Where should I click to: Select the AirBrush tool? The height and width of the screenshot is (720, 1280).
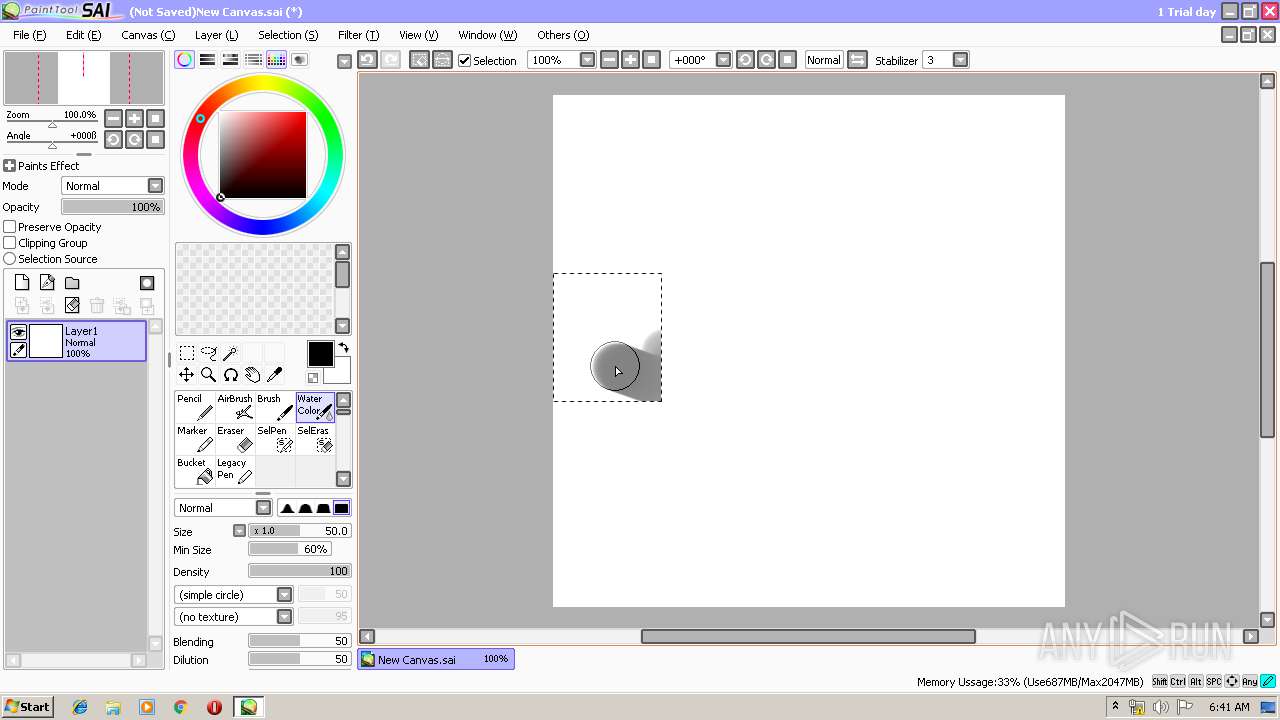(235, 407)
